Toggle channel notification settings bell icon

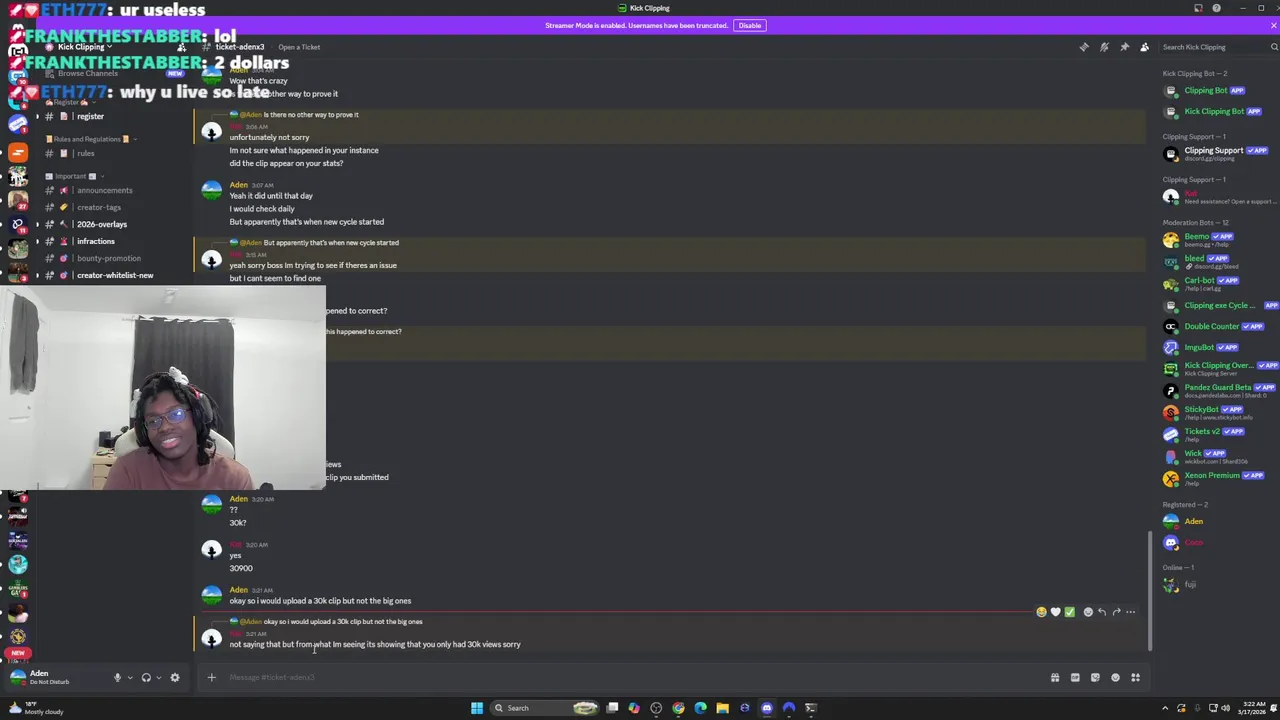coord(1104,47)
